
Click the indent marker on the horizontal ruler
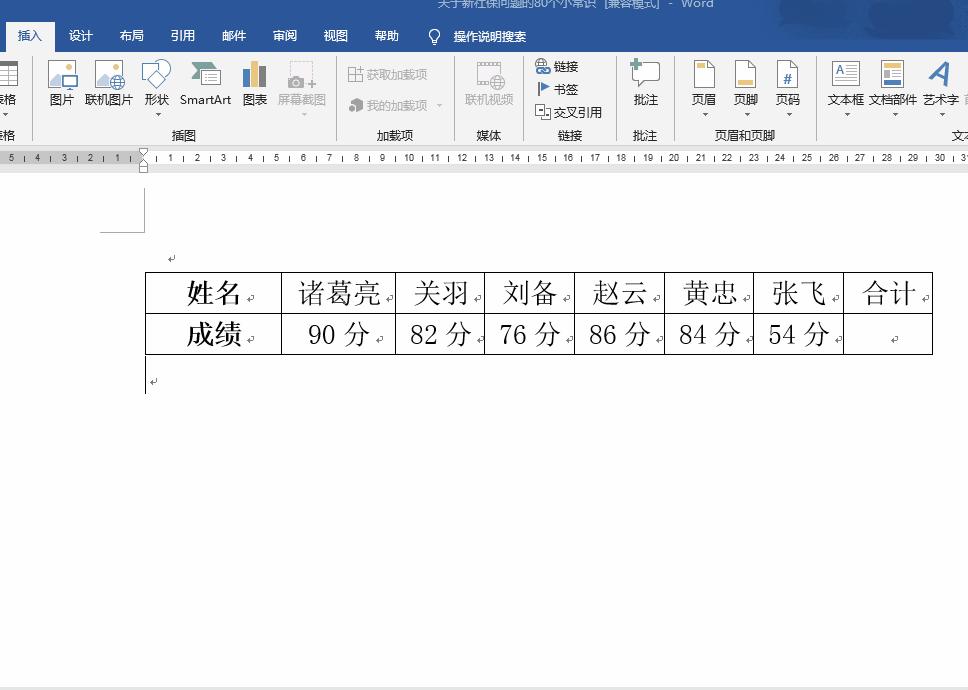143,155
